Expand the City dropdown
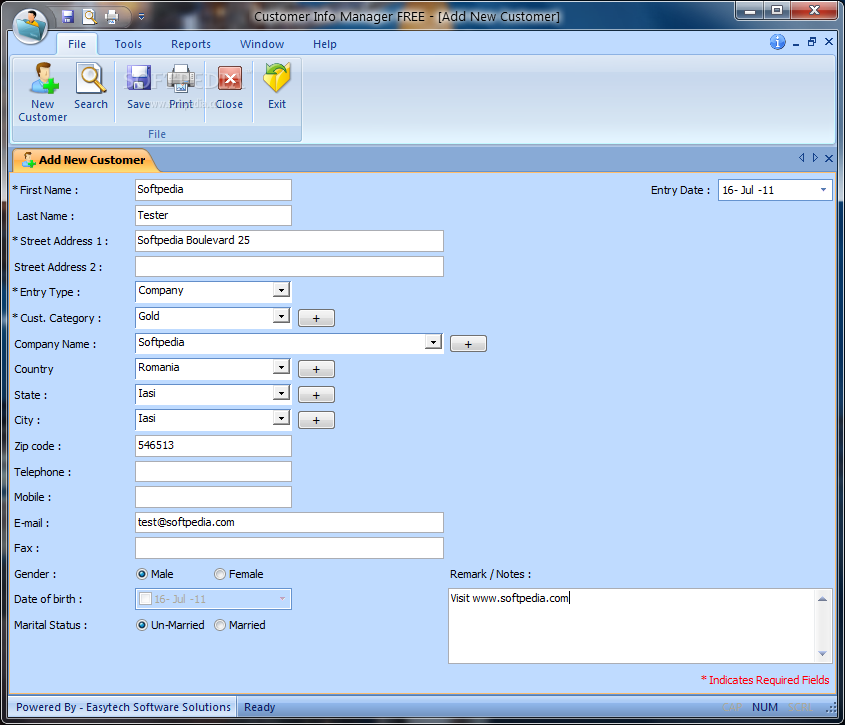 [281, 418]
